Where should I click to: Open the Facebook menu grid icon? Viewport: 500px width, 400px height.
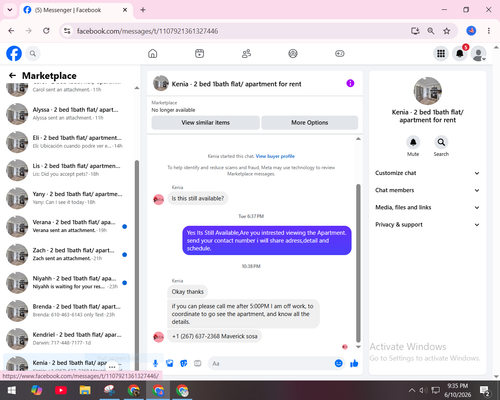click(441, 53)
